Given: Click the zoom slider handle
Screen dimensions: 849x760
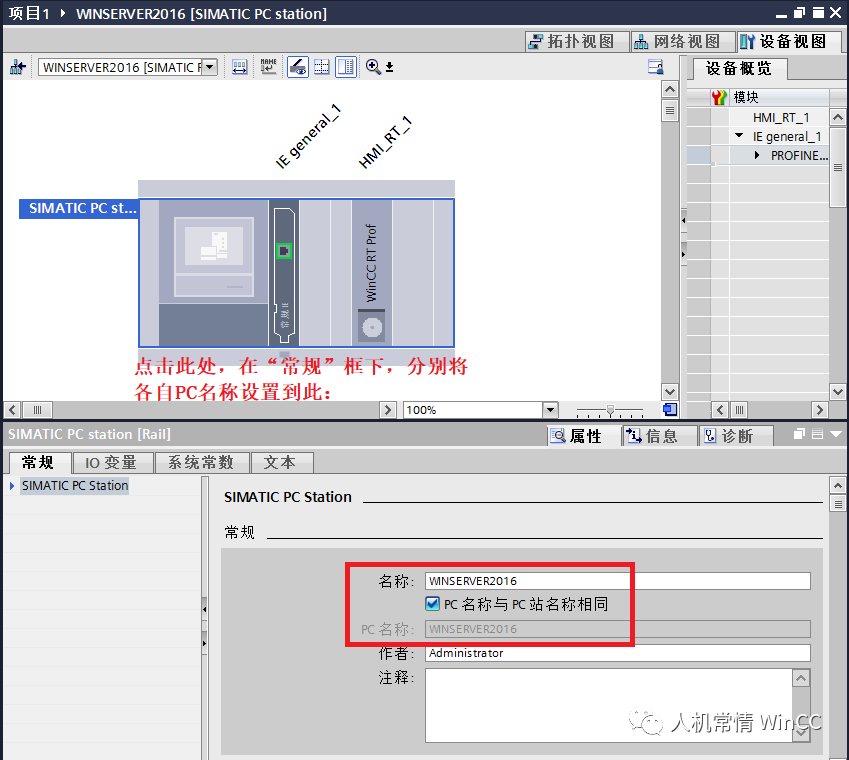Looking at the screenshot, I should [x=610, y=410].
